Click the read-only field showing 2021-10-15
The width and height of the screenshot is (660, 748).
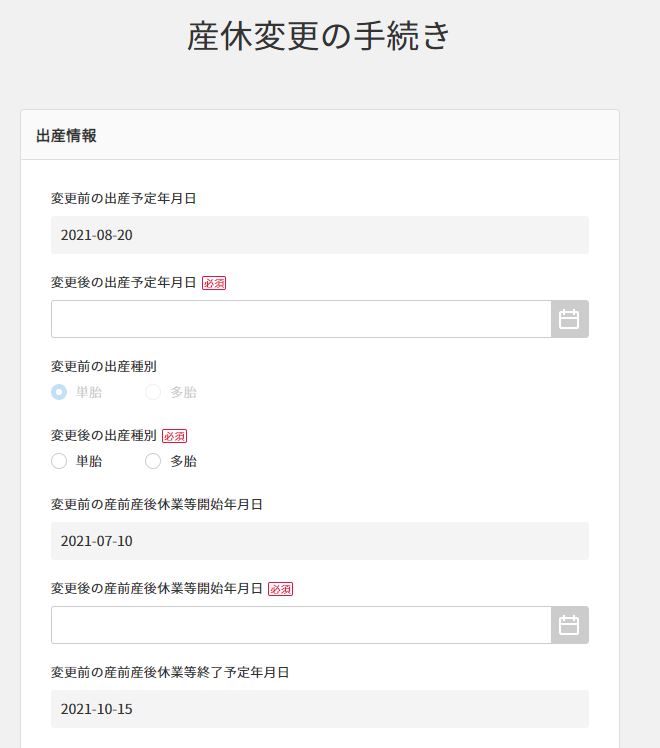pos(320,709)
